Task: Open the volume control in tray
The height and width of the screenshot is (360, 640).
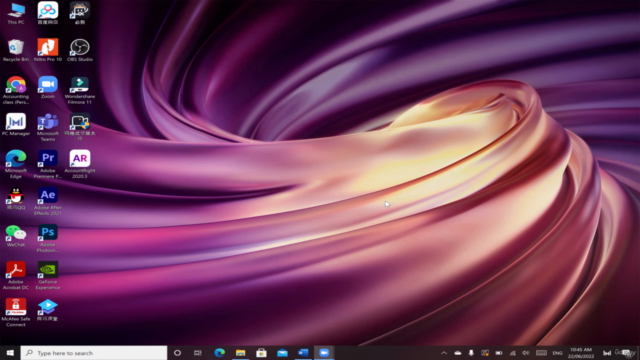Action: (x=526, y=353)
